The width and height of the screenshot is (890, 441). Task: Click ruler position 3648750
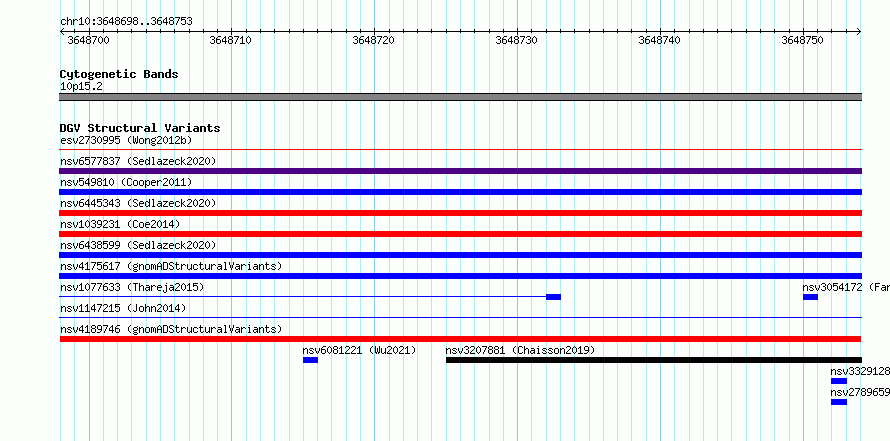[803, 40]
